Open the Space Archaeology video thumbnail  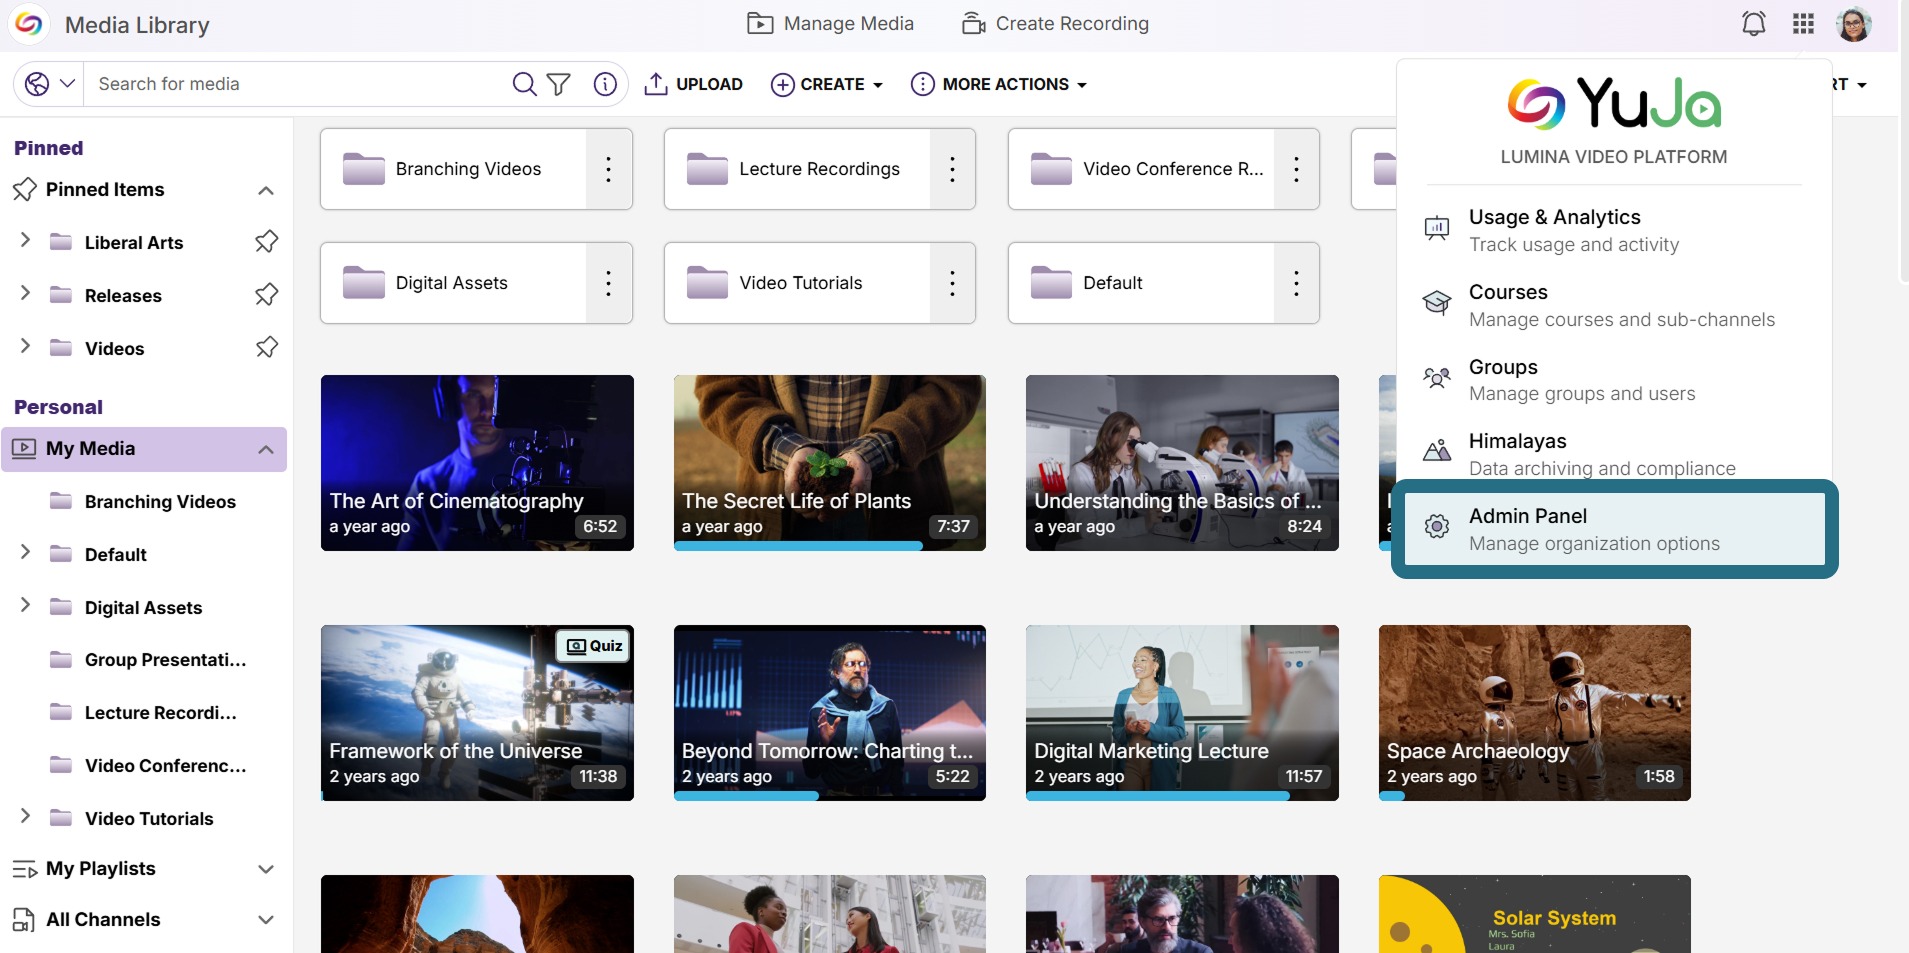click(1535, 713)
